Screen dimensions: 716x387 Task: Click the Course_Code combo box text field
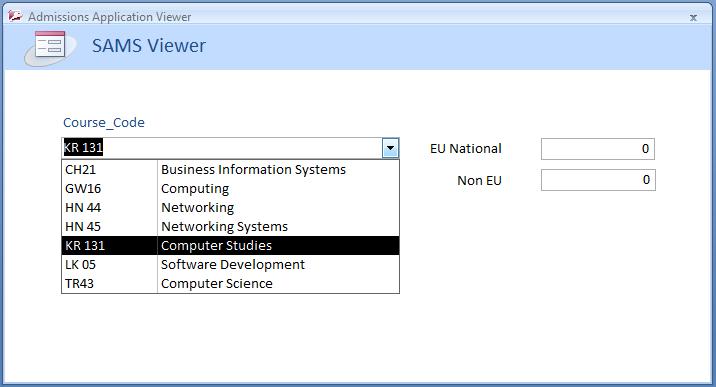222,148
